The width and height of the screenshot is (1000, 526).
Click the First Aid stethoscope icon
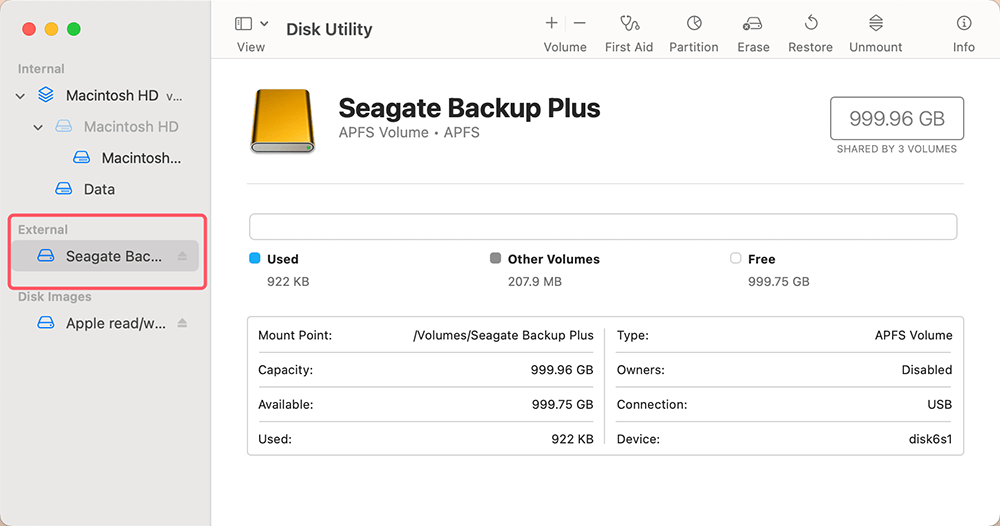(629, 24)
